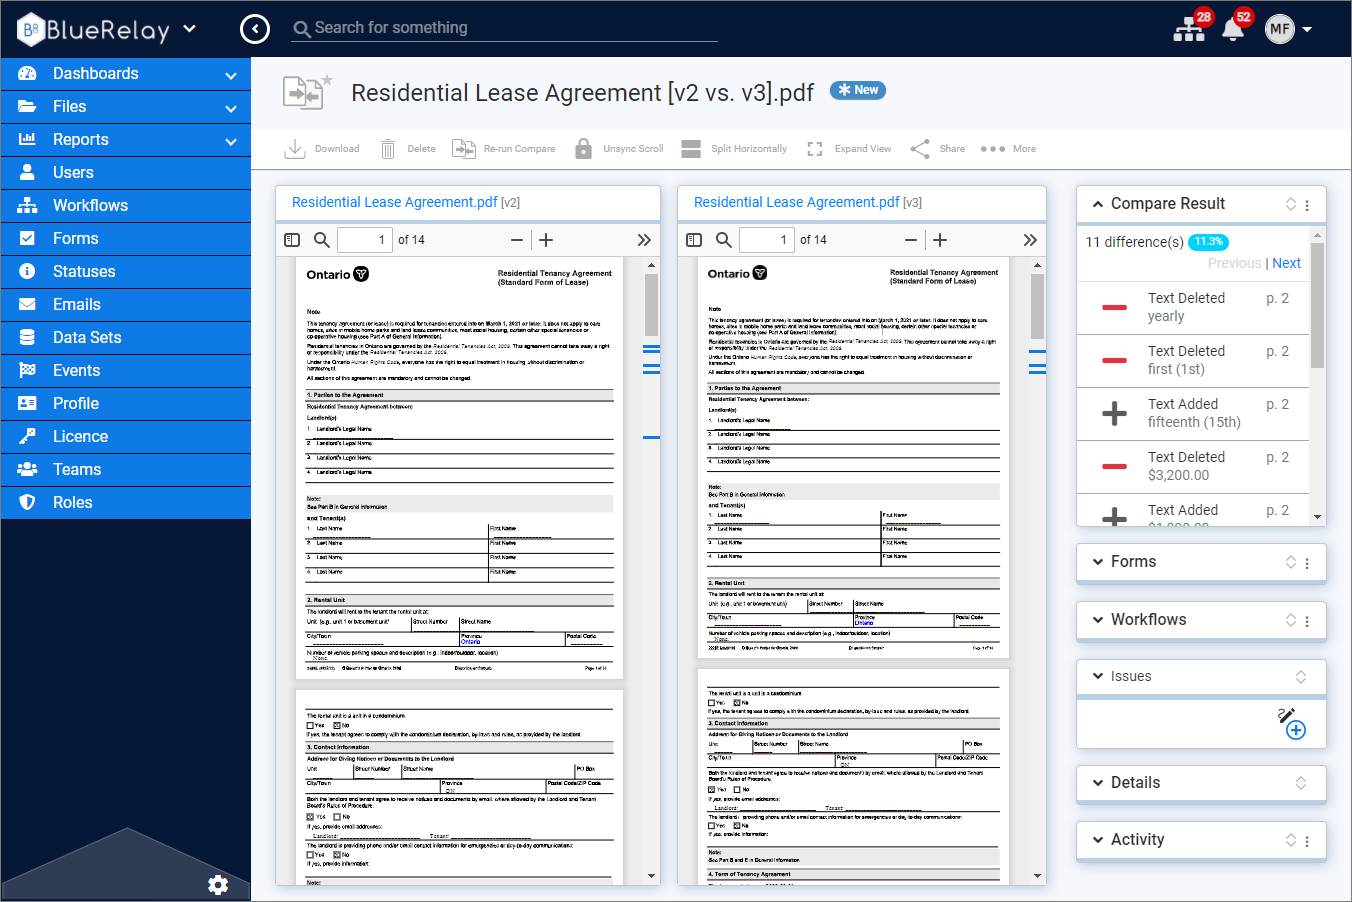The height and width of the screenshot is (902, 1352).
Task: Click search icon in v3 viewer
Action: click(x=724, y=240)
